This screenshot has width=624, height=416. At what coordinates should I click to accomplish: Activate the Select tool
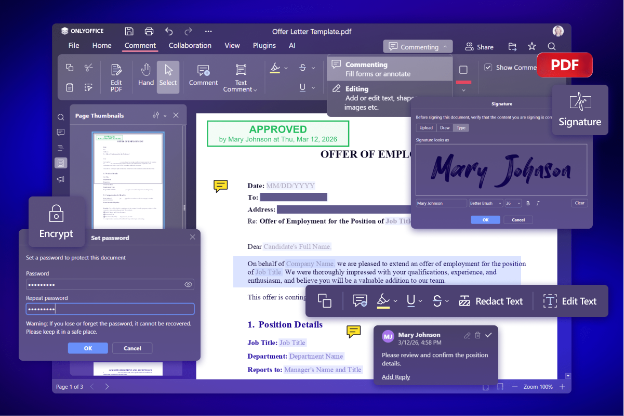tap(168, 77)
